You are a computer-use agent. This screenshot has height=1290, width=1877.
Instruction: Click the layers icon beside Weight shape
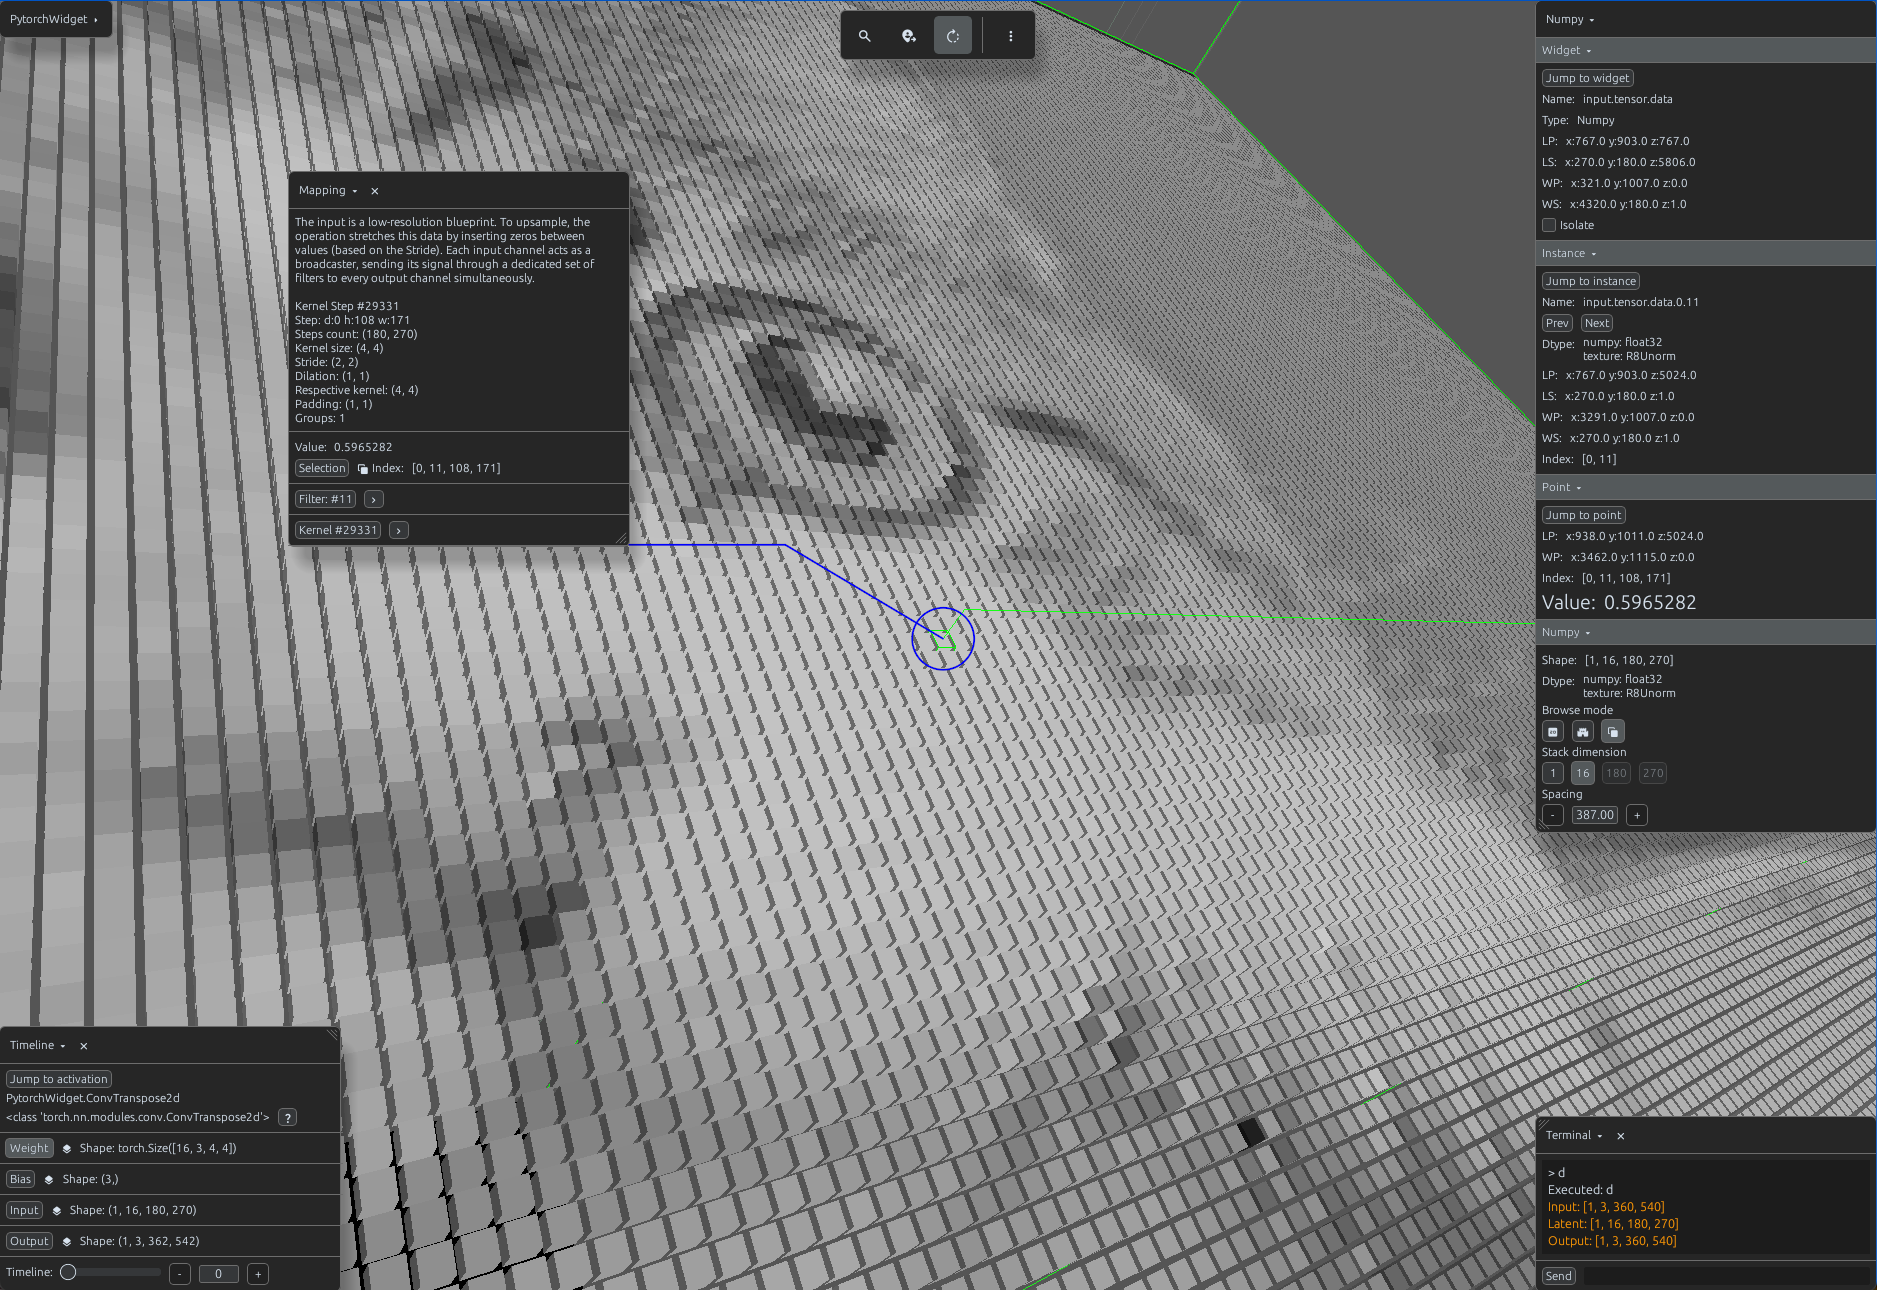click(x=67, y=1149)
